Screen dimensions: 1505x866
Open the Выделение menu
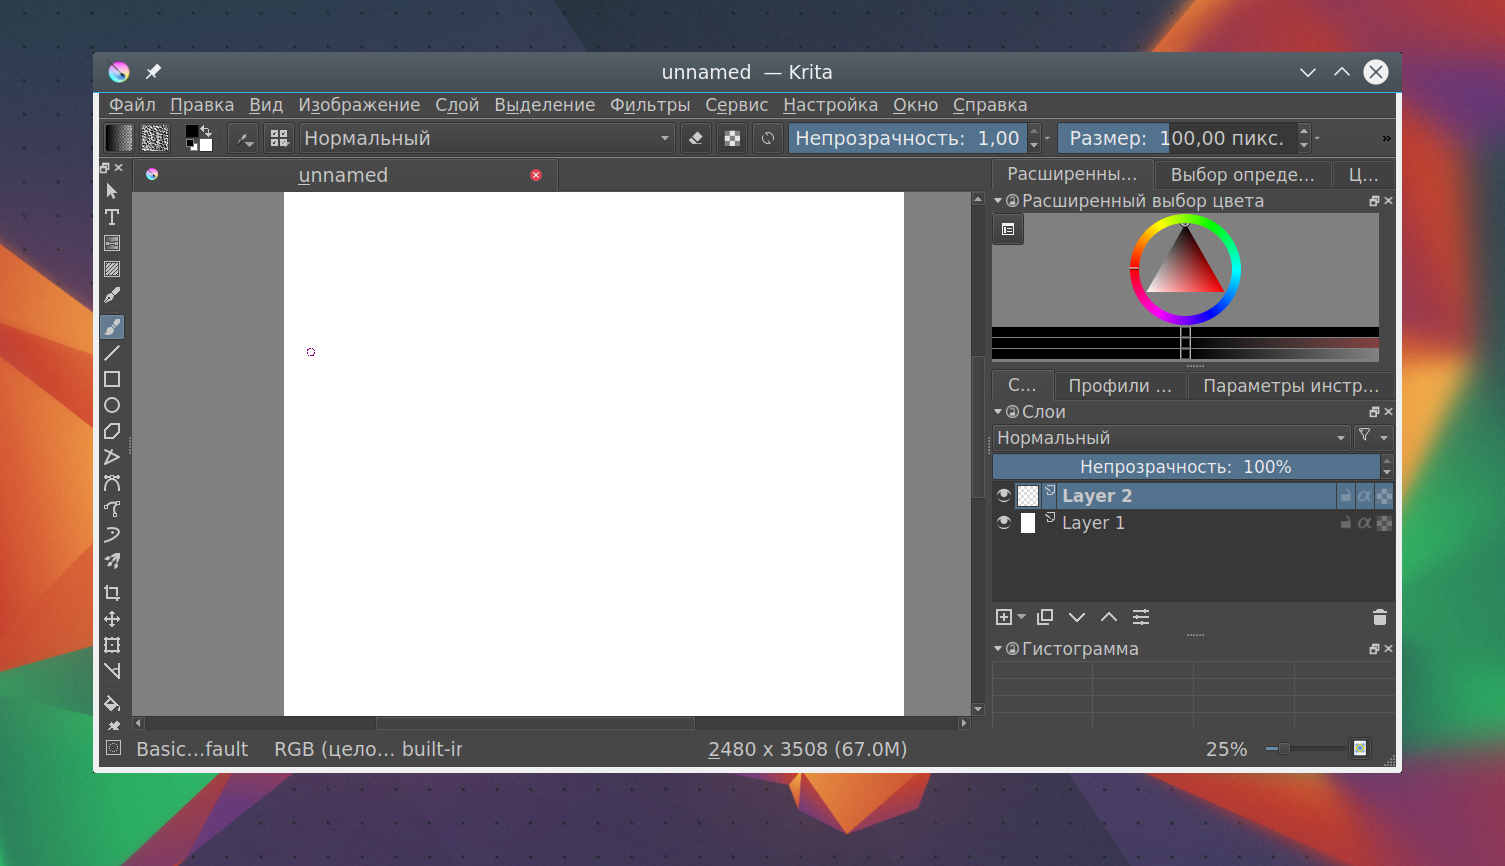(544, 105)
